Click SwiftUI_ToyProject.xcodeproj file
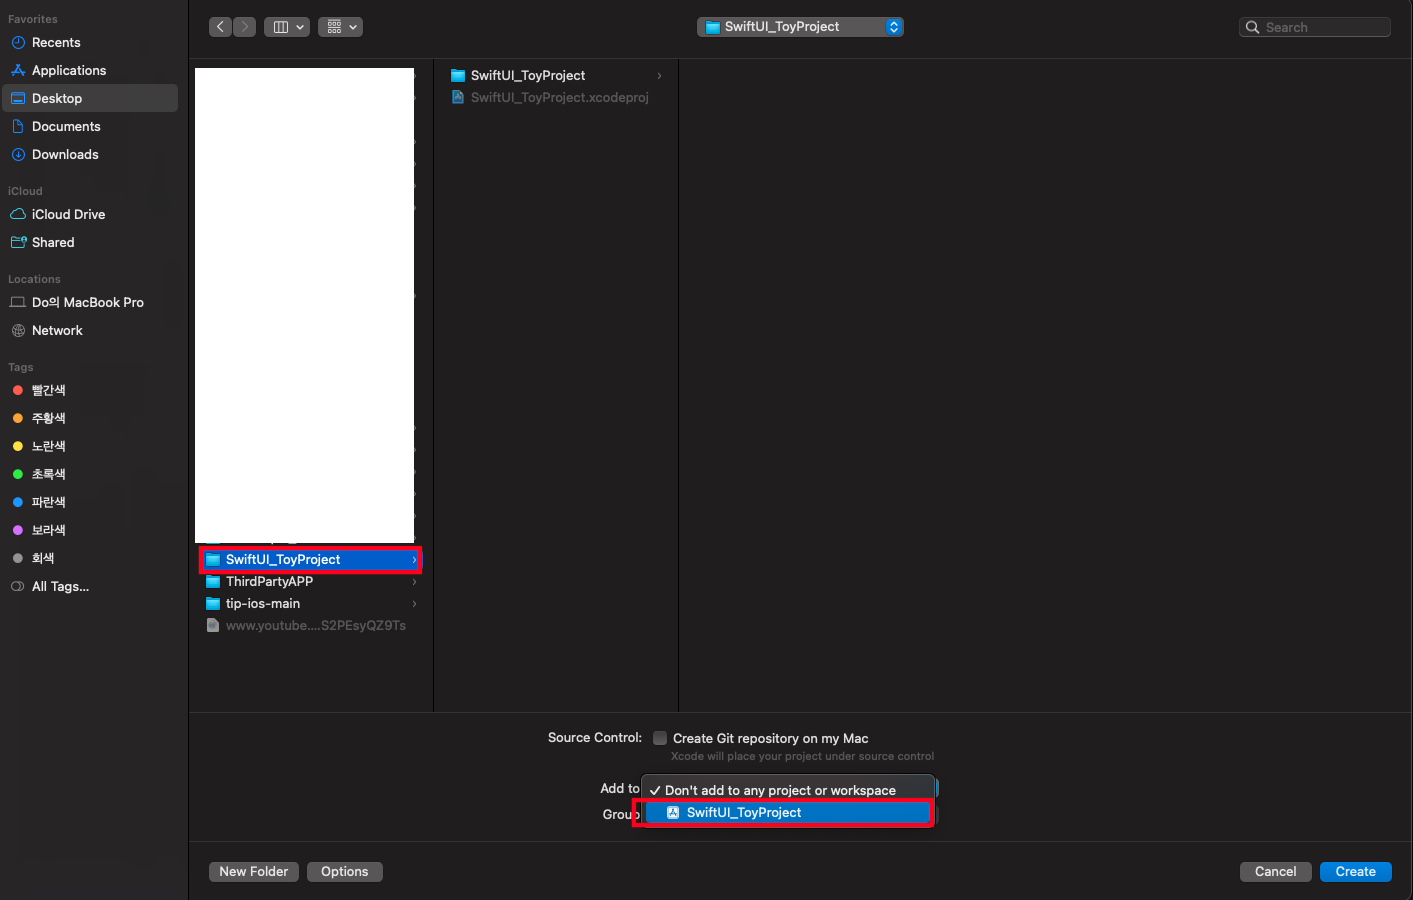This screenshot has width=1413, height=900. tap(556, 98)
